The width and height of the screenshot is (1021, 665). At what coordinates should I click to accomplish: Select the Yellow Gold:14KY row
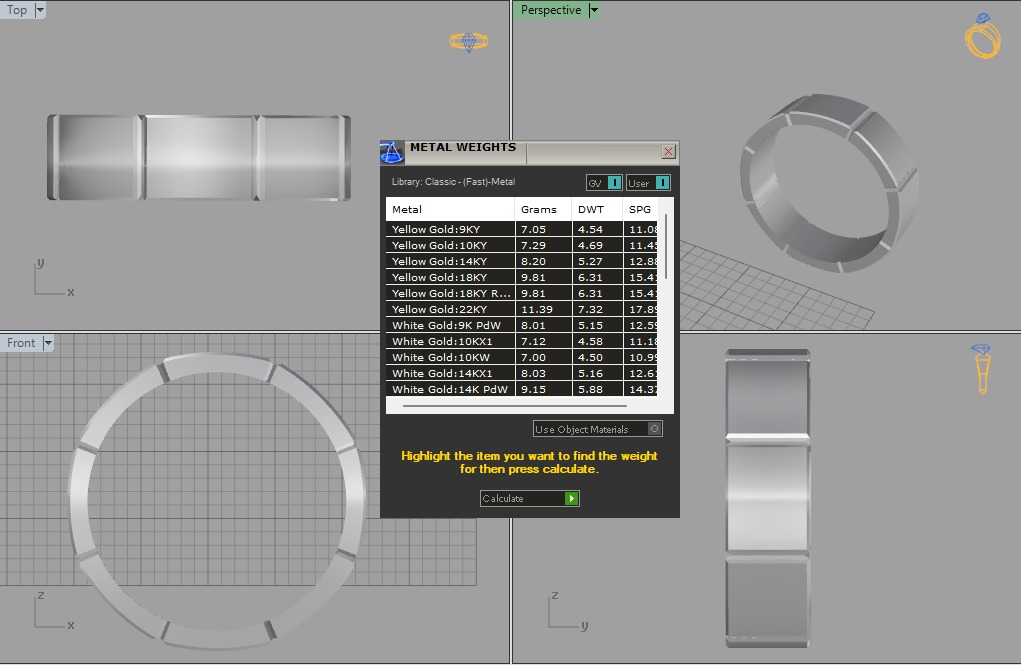tap(522, 261)
